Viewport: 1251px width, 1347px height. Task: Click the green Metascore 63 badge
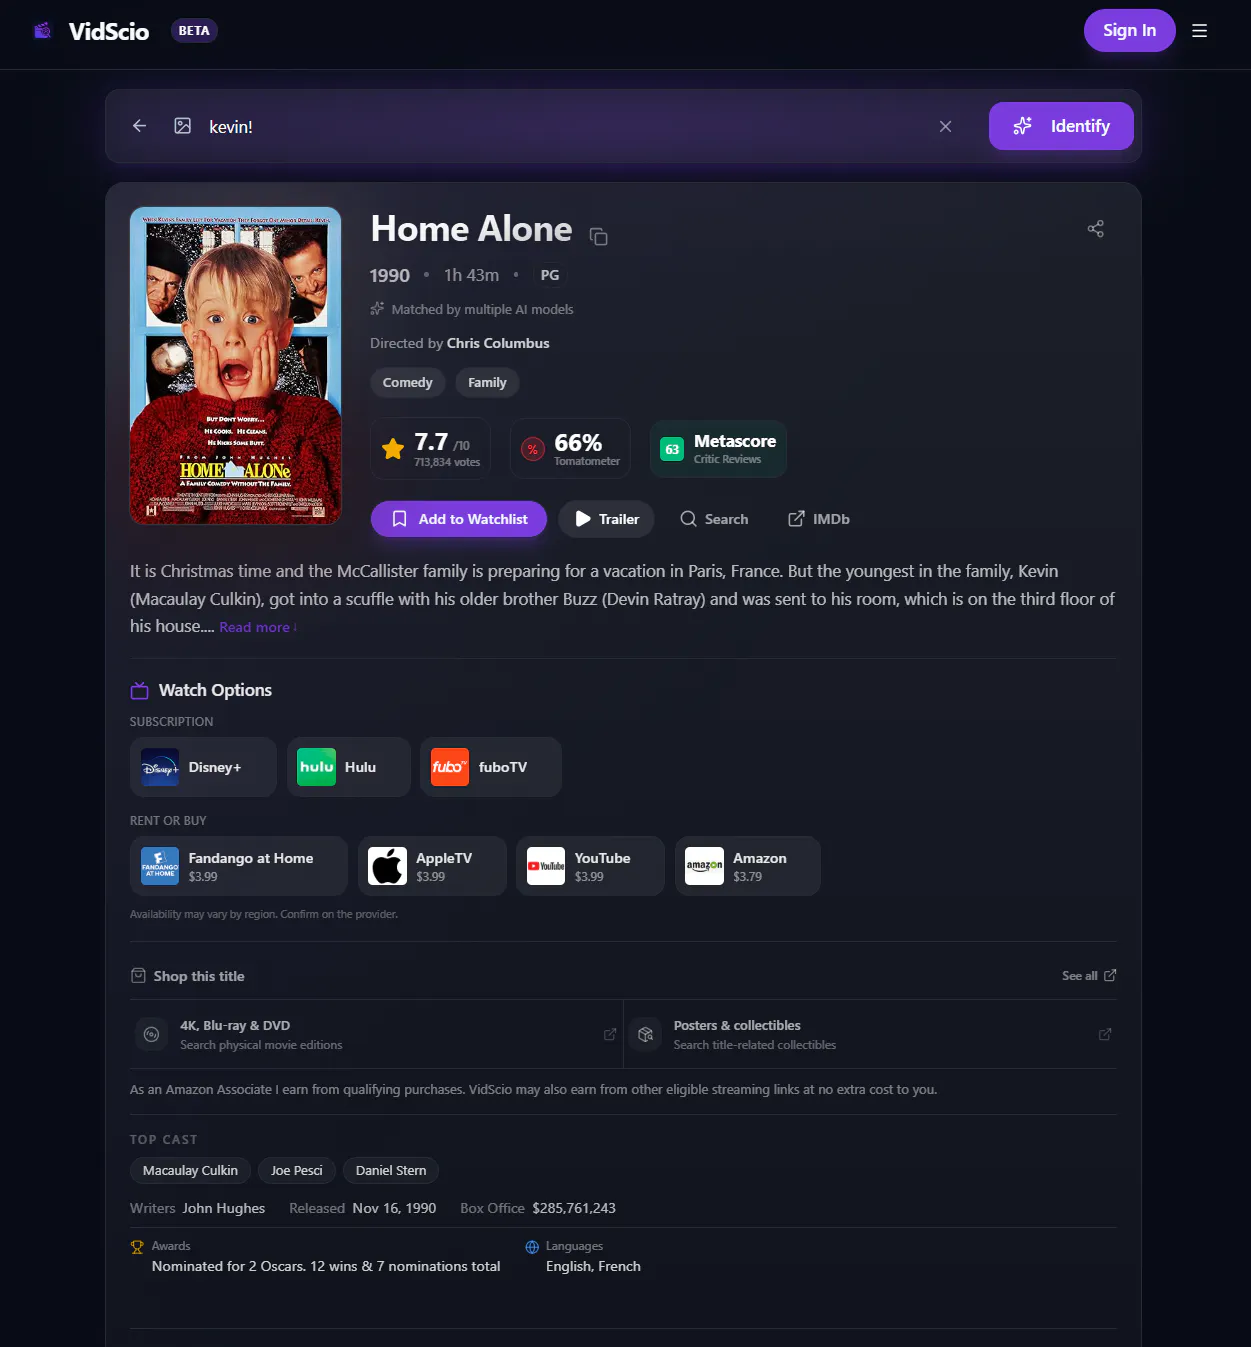672,449
